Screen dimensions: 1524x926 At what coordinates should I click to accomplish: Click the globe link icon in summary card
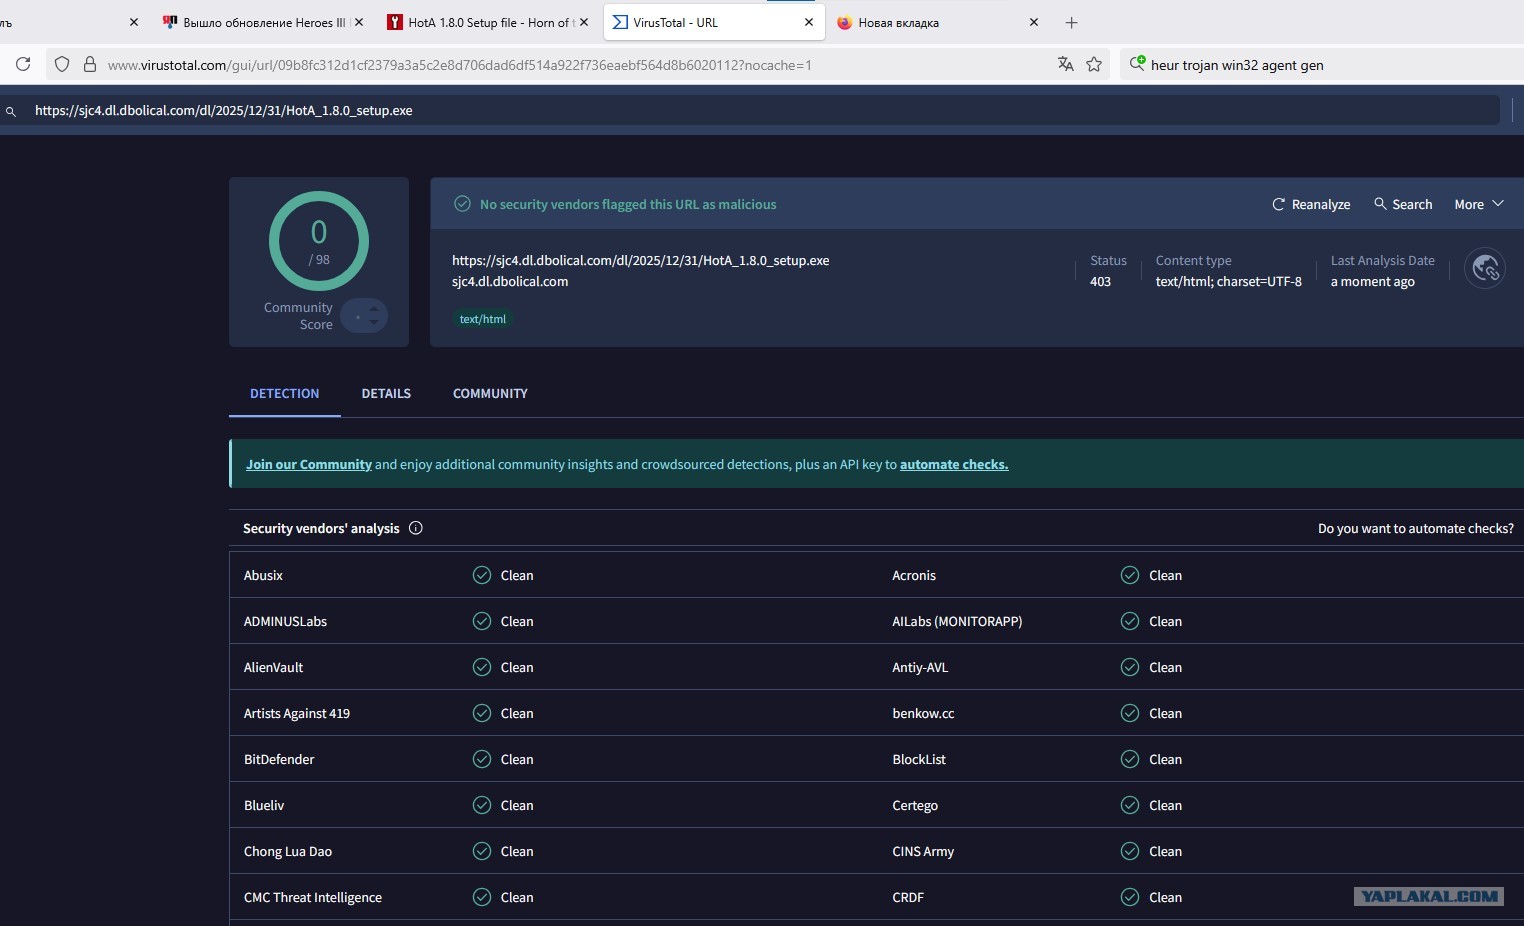tap(1485, 268)
